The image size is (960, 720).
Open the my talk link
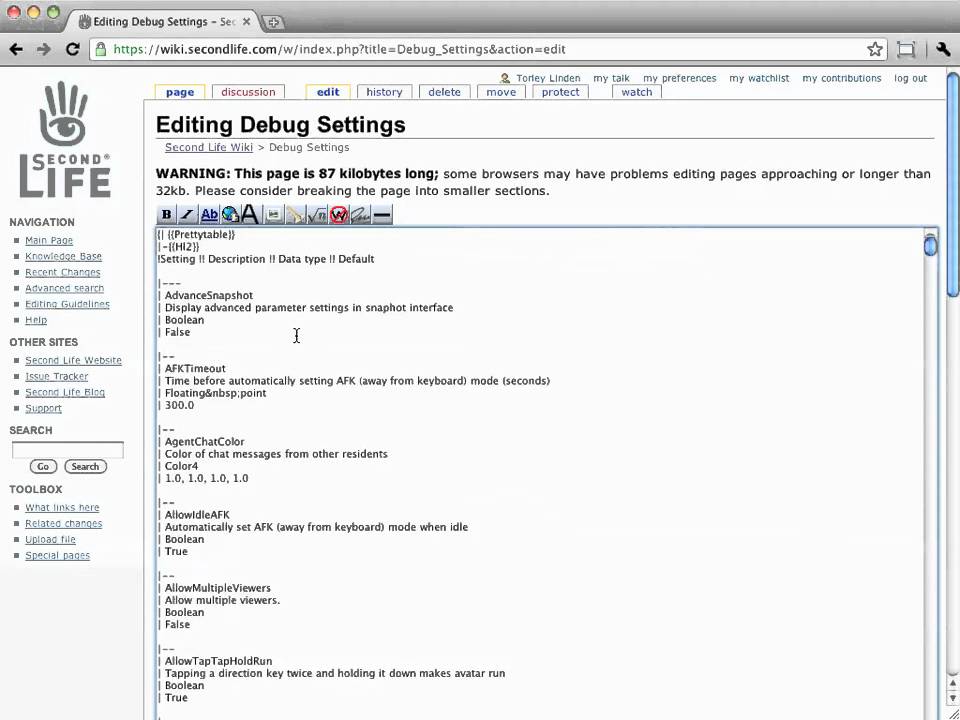click(x=611, y=78)
